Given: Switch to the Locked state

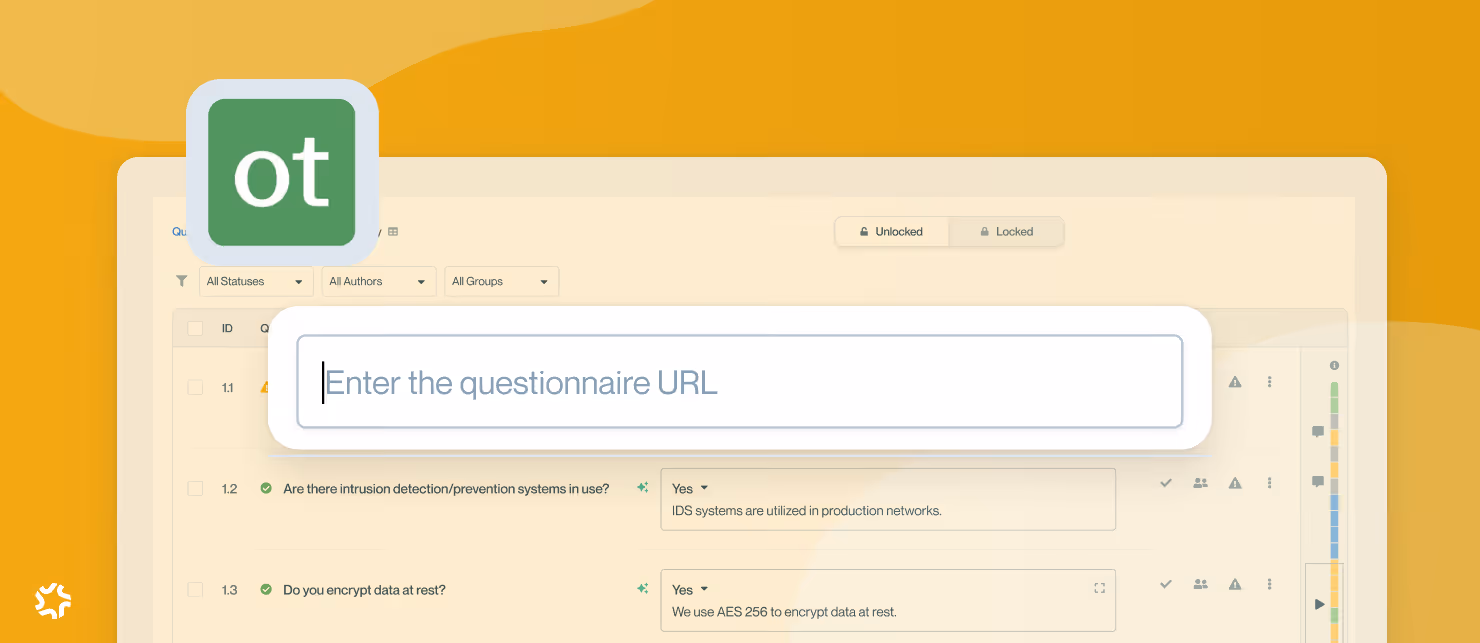Looking at the screenshot, I should point(1006,231).
